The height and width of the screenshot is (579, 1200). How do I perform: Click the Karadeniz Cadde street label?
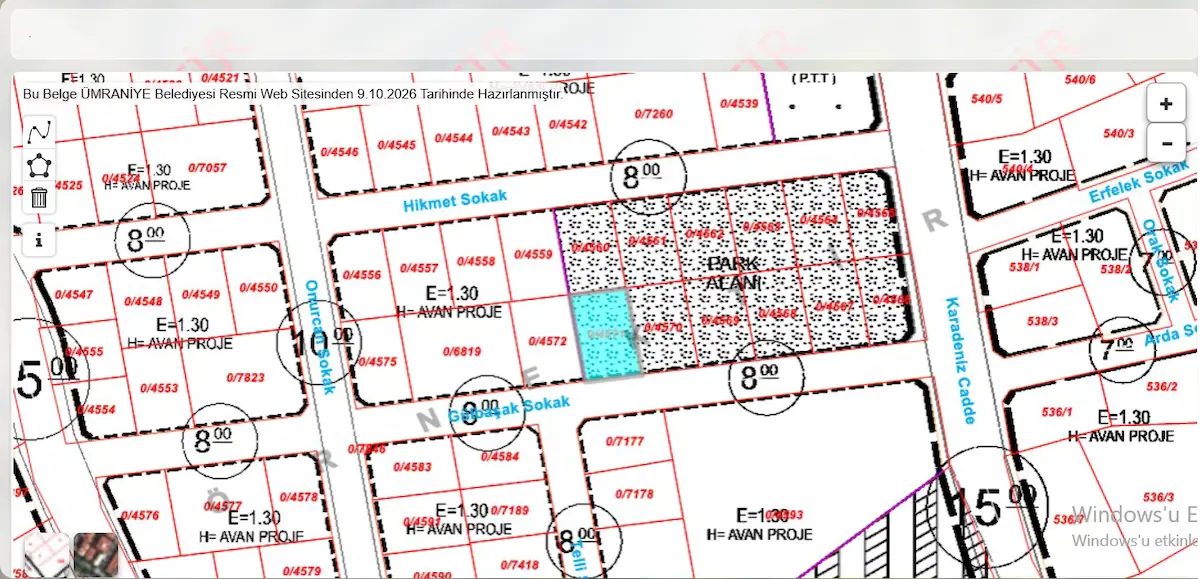pos(958,361)
